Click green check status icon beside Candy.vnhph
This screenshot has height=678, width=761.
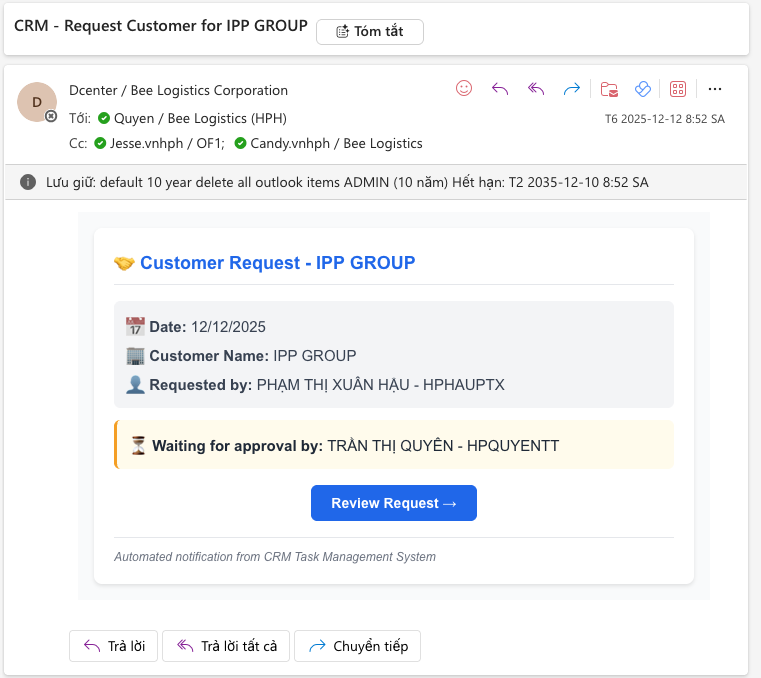pyautogui.click(x=240, y=143)
